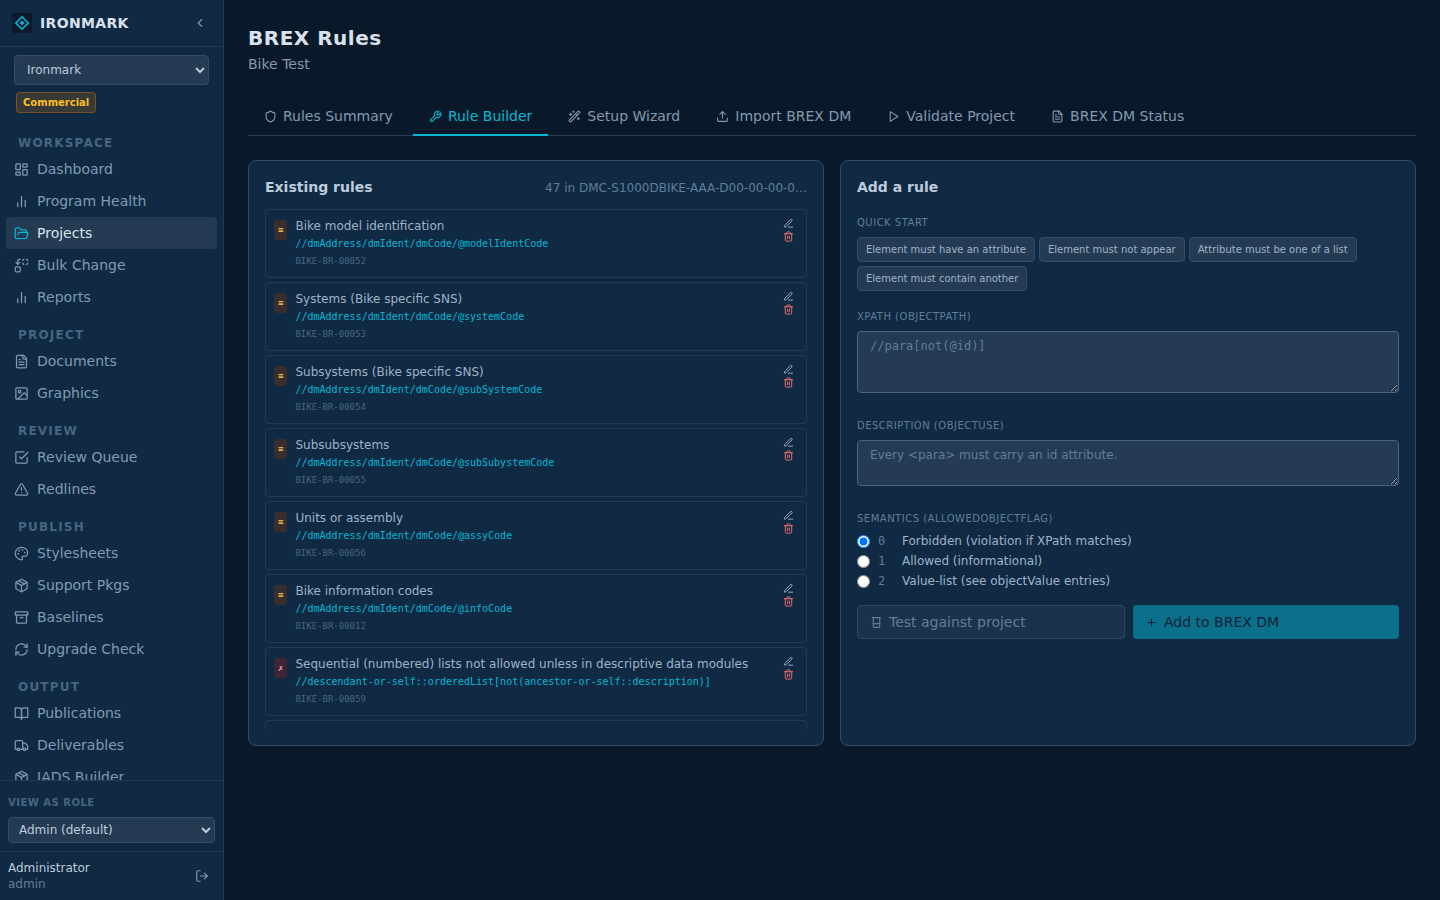Open Dashboard in the sidebar

pos(111,169)
